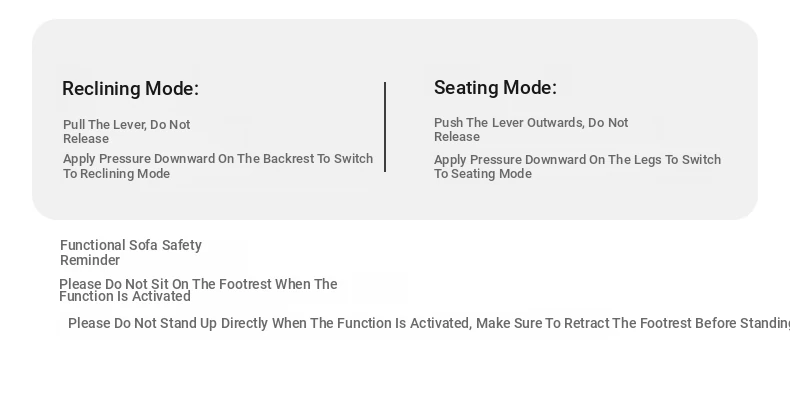This screenshot has width=790, height=414.
Task: Click 'Release' under the Pull The Lever line
Action: pos(86,139)
